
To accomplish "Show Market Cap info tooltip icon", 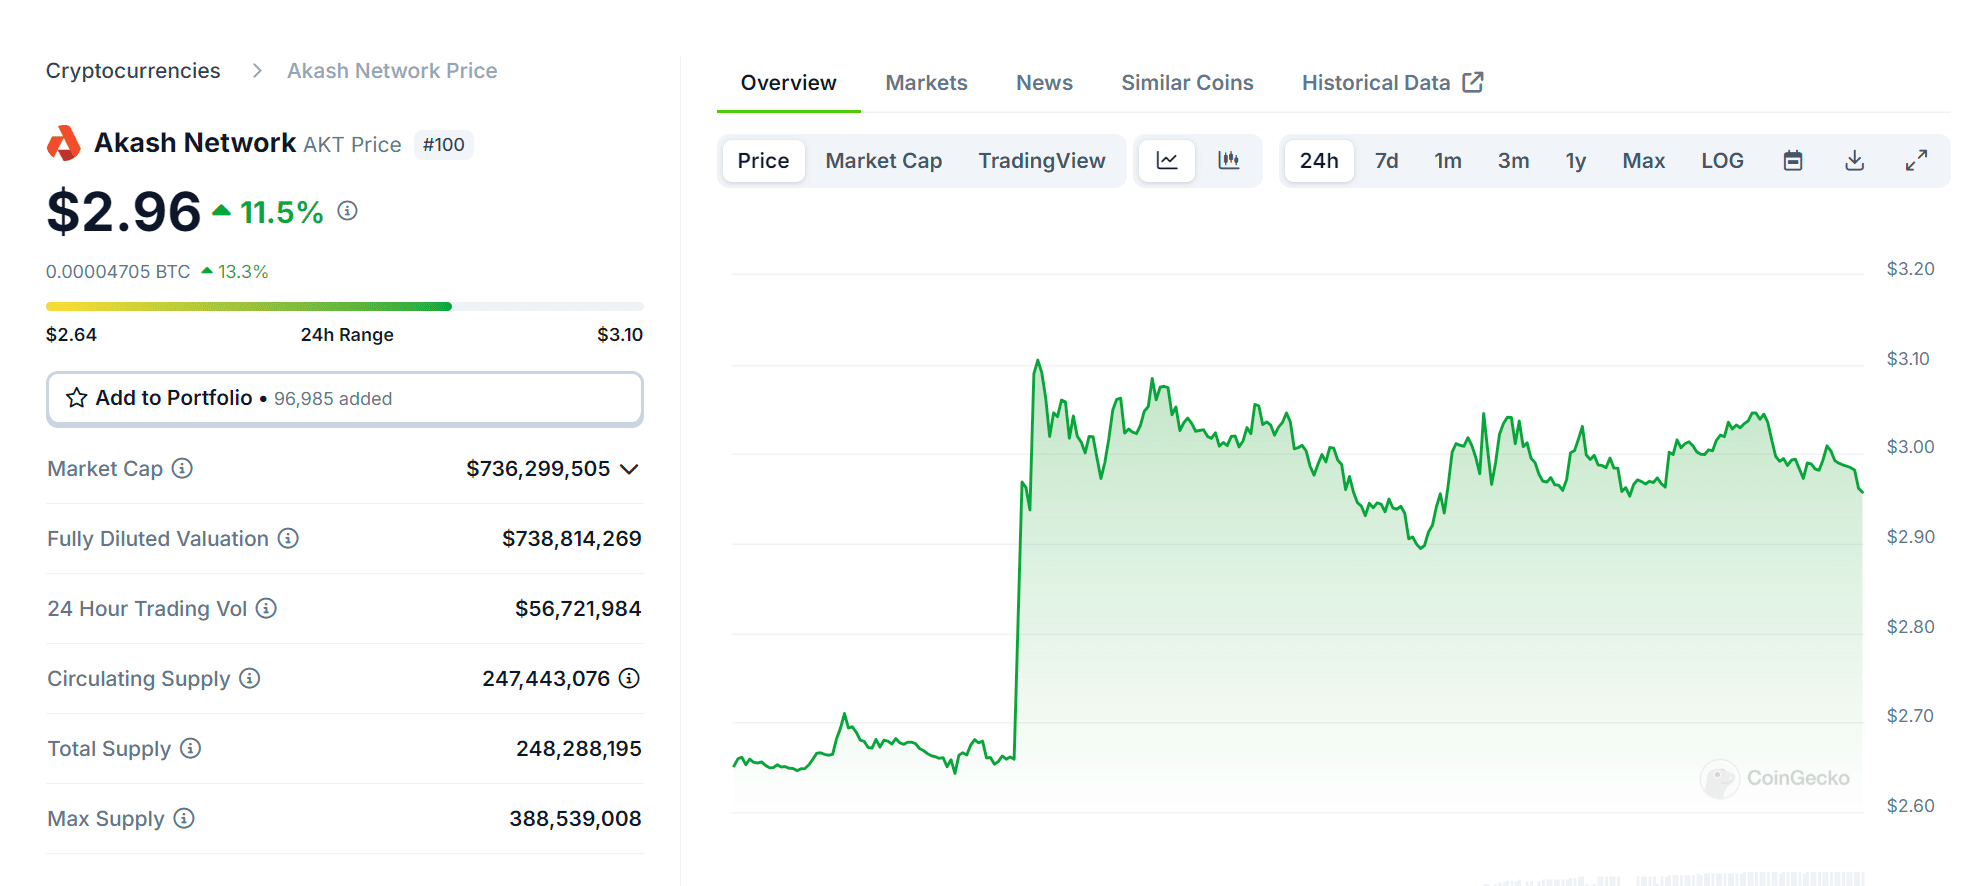I will (182, 468).
